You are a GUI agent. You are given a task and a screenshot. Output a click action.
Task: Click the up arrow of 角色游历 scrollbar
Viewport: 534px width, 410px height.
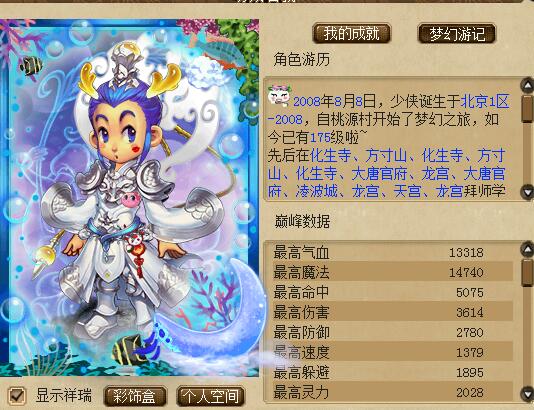click(x=528, y=85)
